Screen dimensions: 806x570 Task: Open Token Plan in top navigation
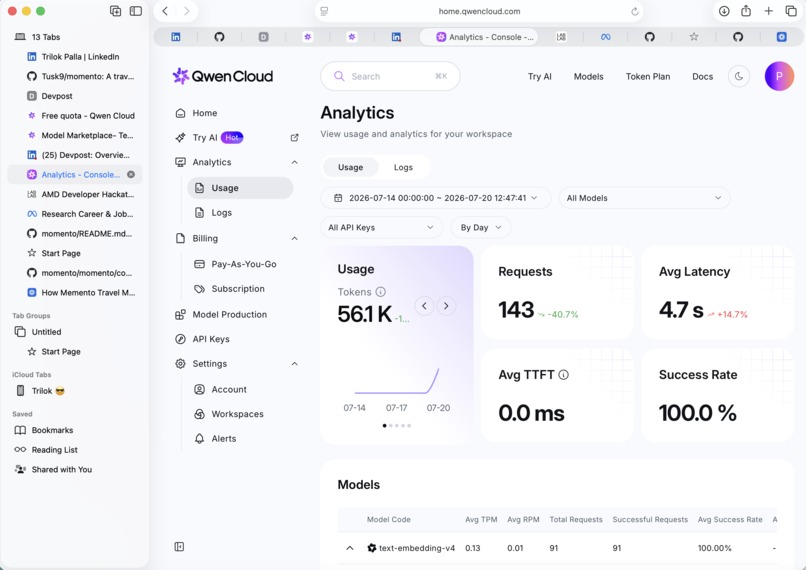click(x=648, y=77)
